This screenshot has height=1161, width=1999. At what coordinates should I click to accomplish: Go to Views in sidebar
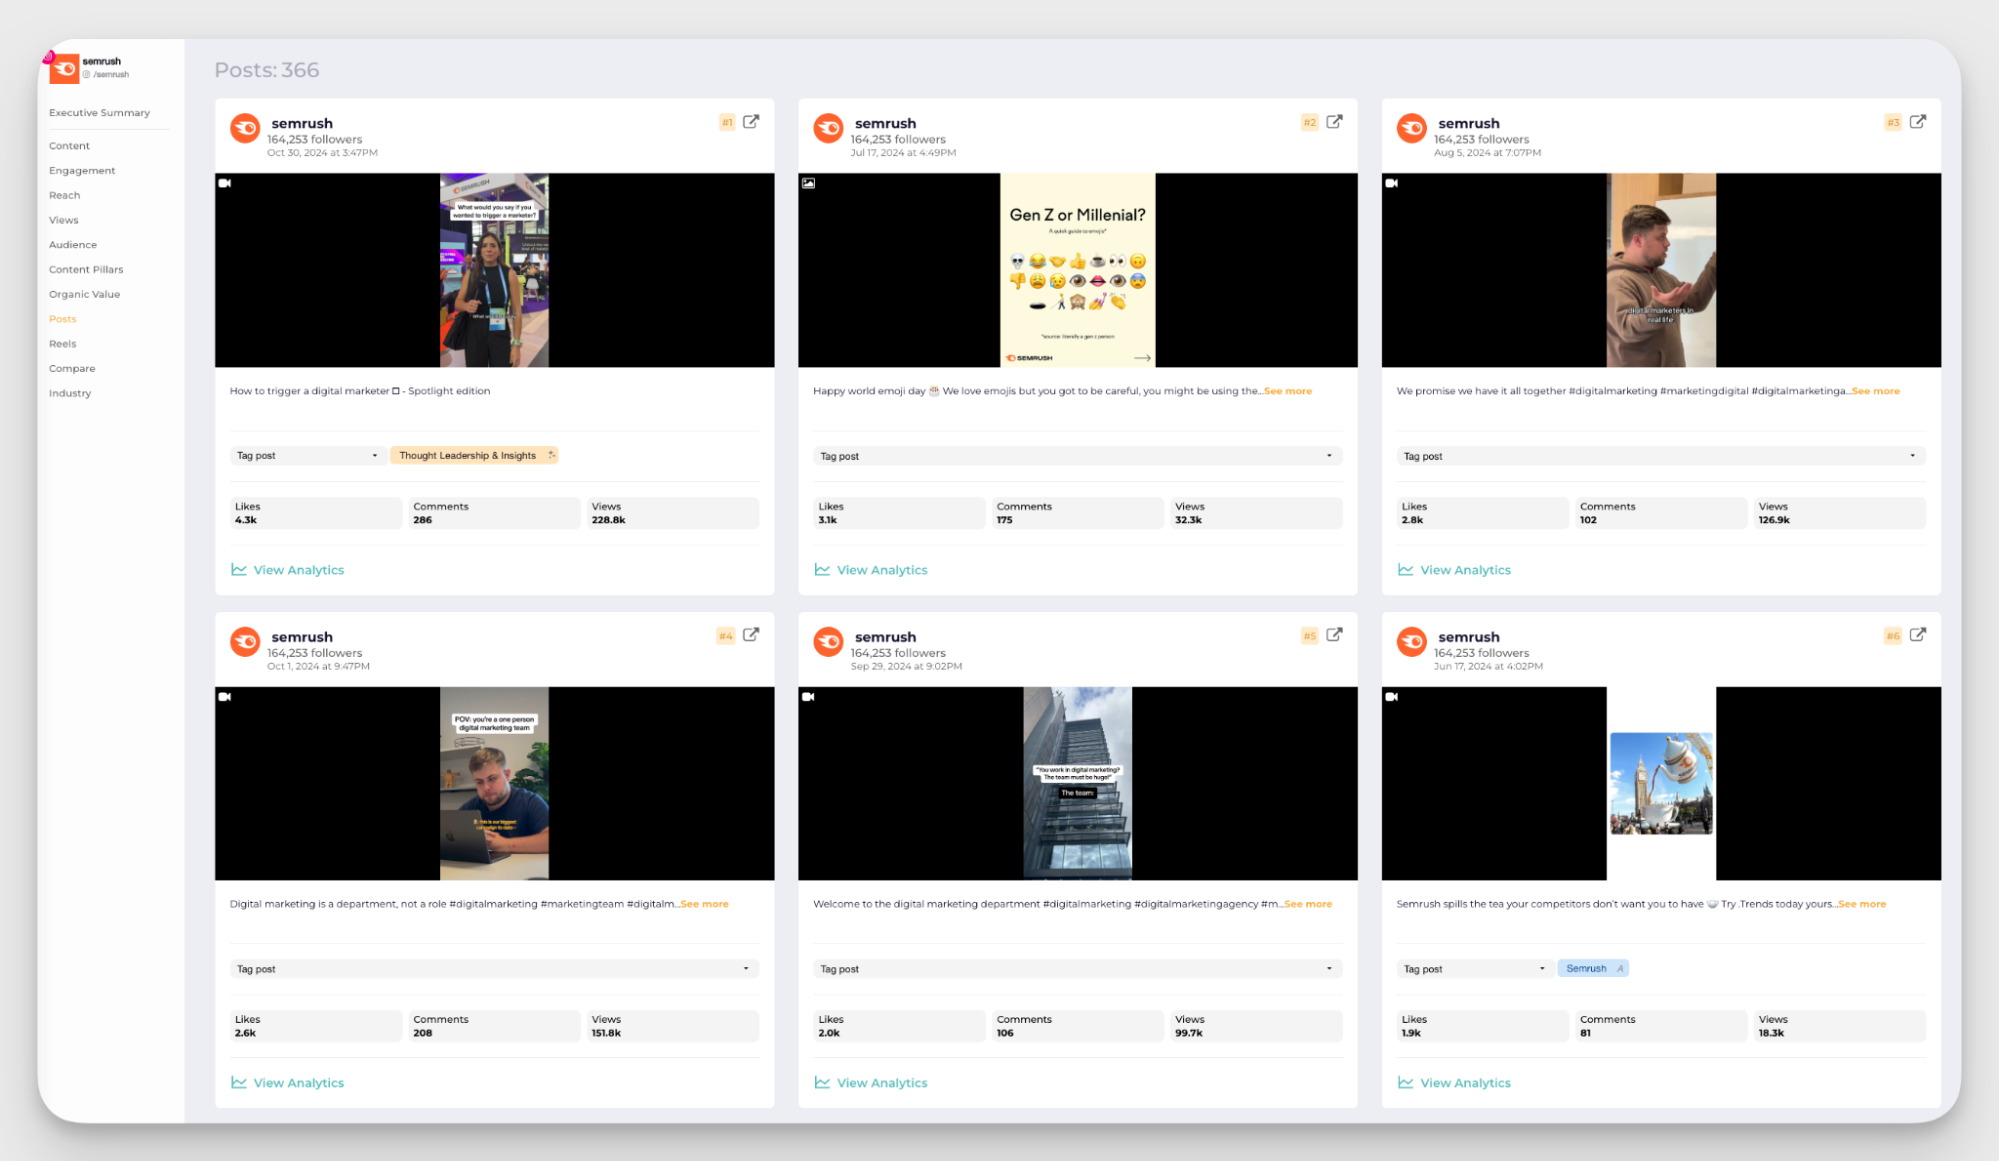[63, 220]
